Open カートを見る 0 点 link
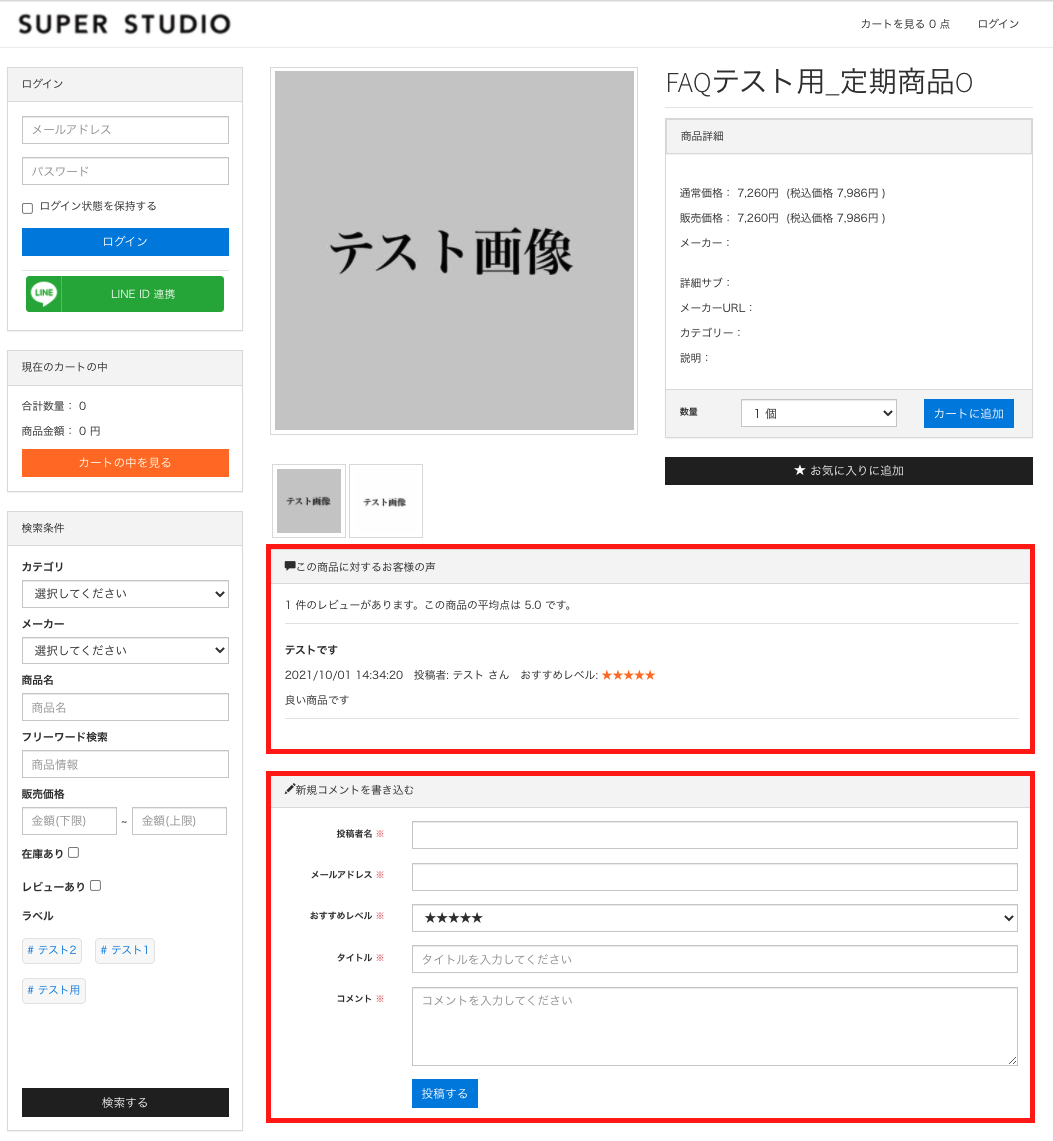 coord(905,24)
